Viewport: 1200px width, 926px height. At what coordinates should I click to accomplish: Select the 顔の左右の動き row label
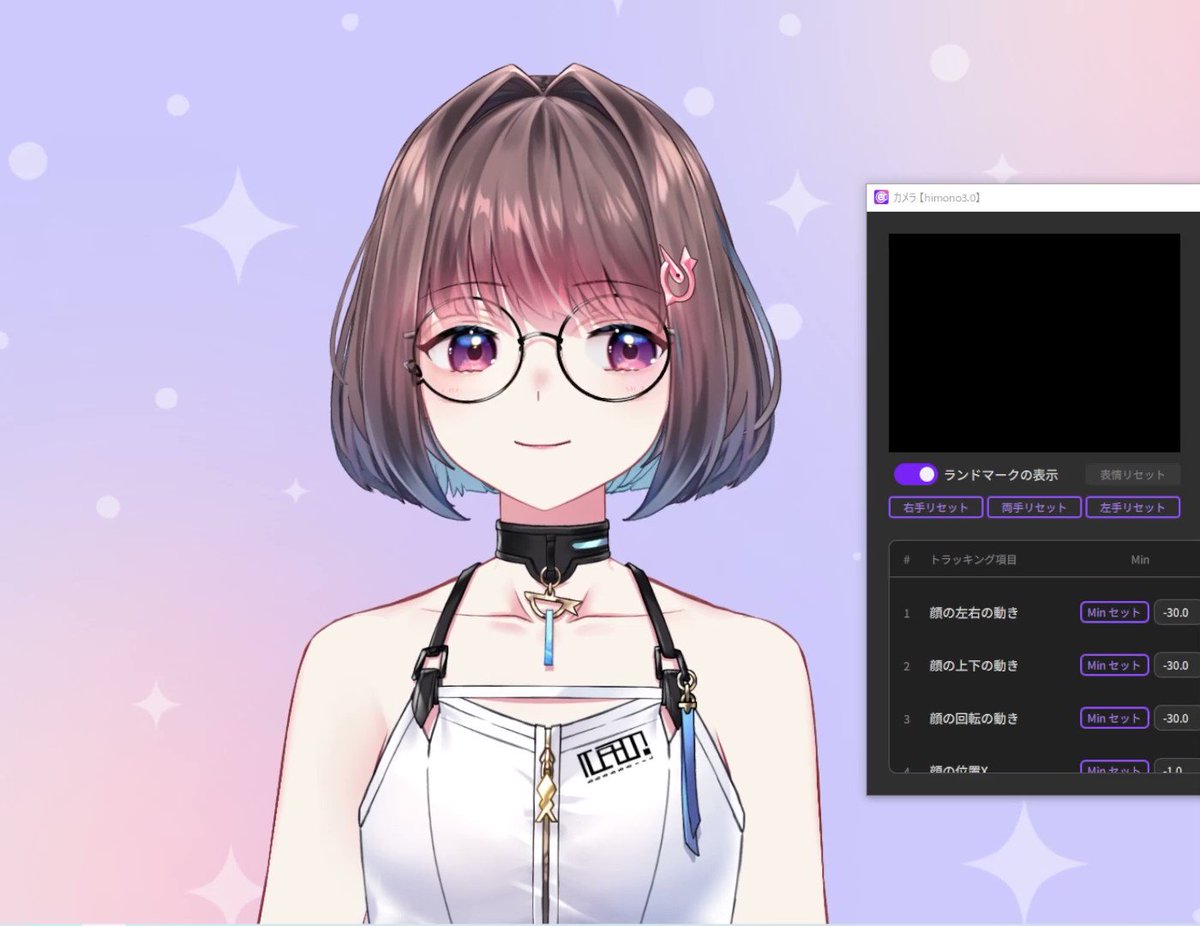[x=973, y=612]
